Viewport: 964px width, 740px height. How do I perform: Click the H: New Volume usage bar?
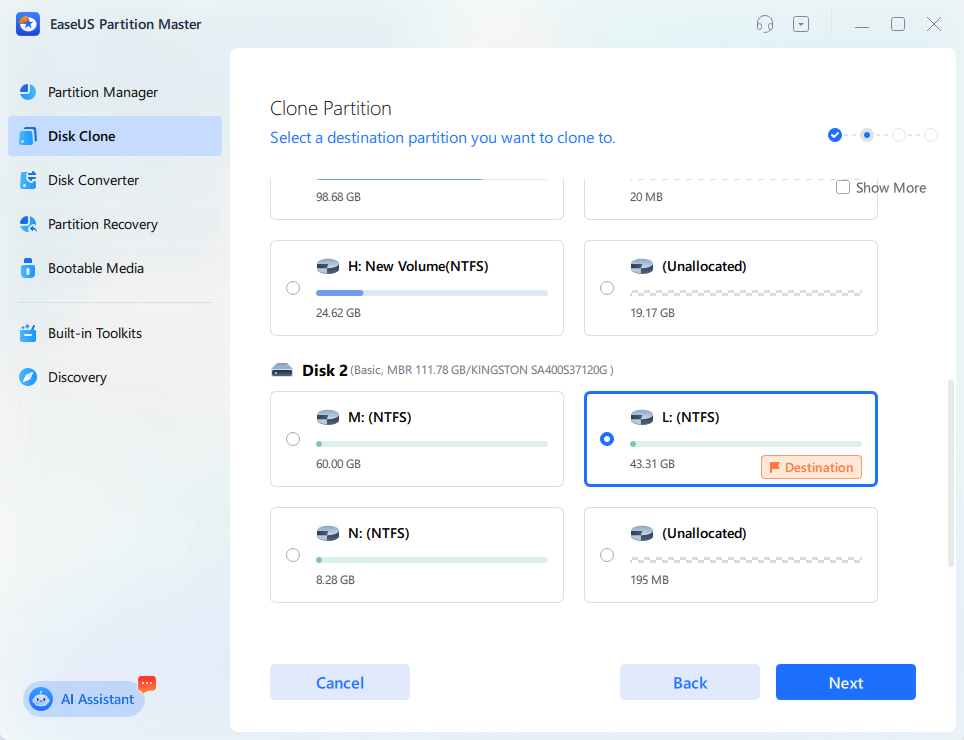click(432, 293)
